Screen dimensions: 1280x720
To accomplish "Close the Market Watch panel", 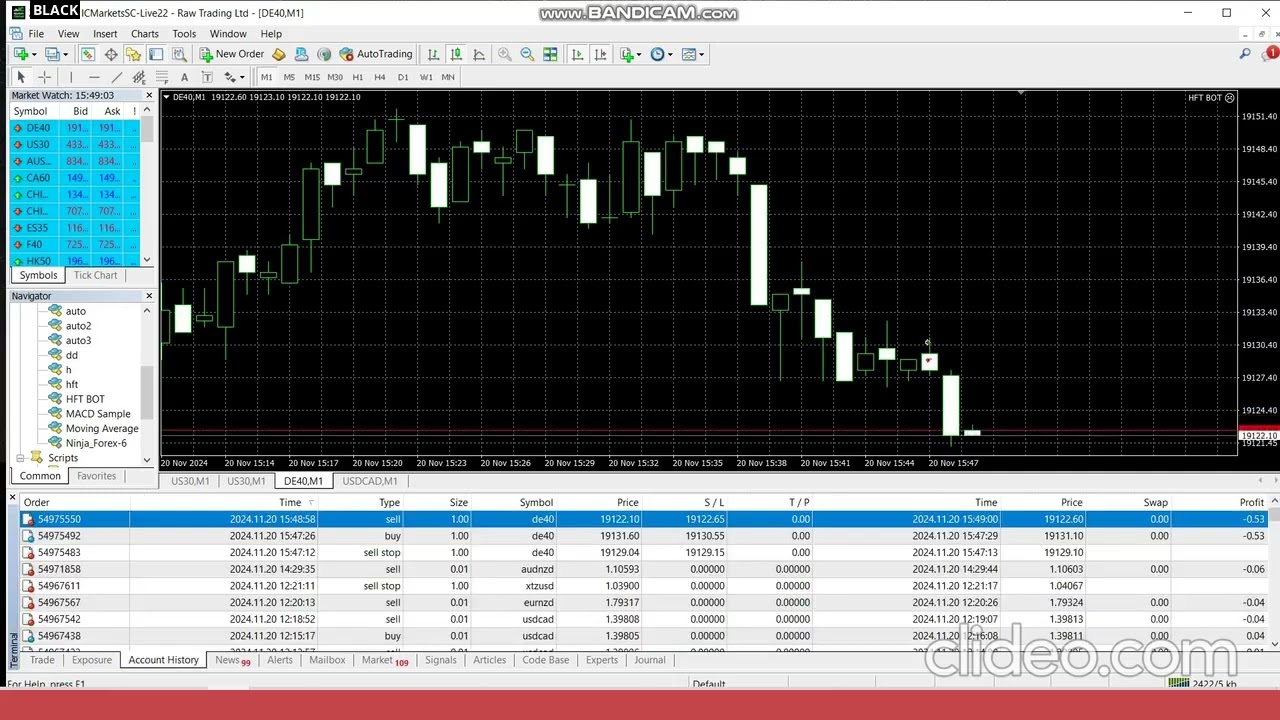I will click(x=149, y=95).
